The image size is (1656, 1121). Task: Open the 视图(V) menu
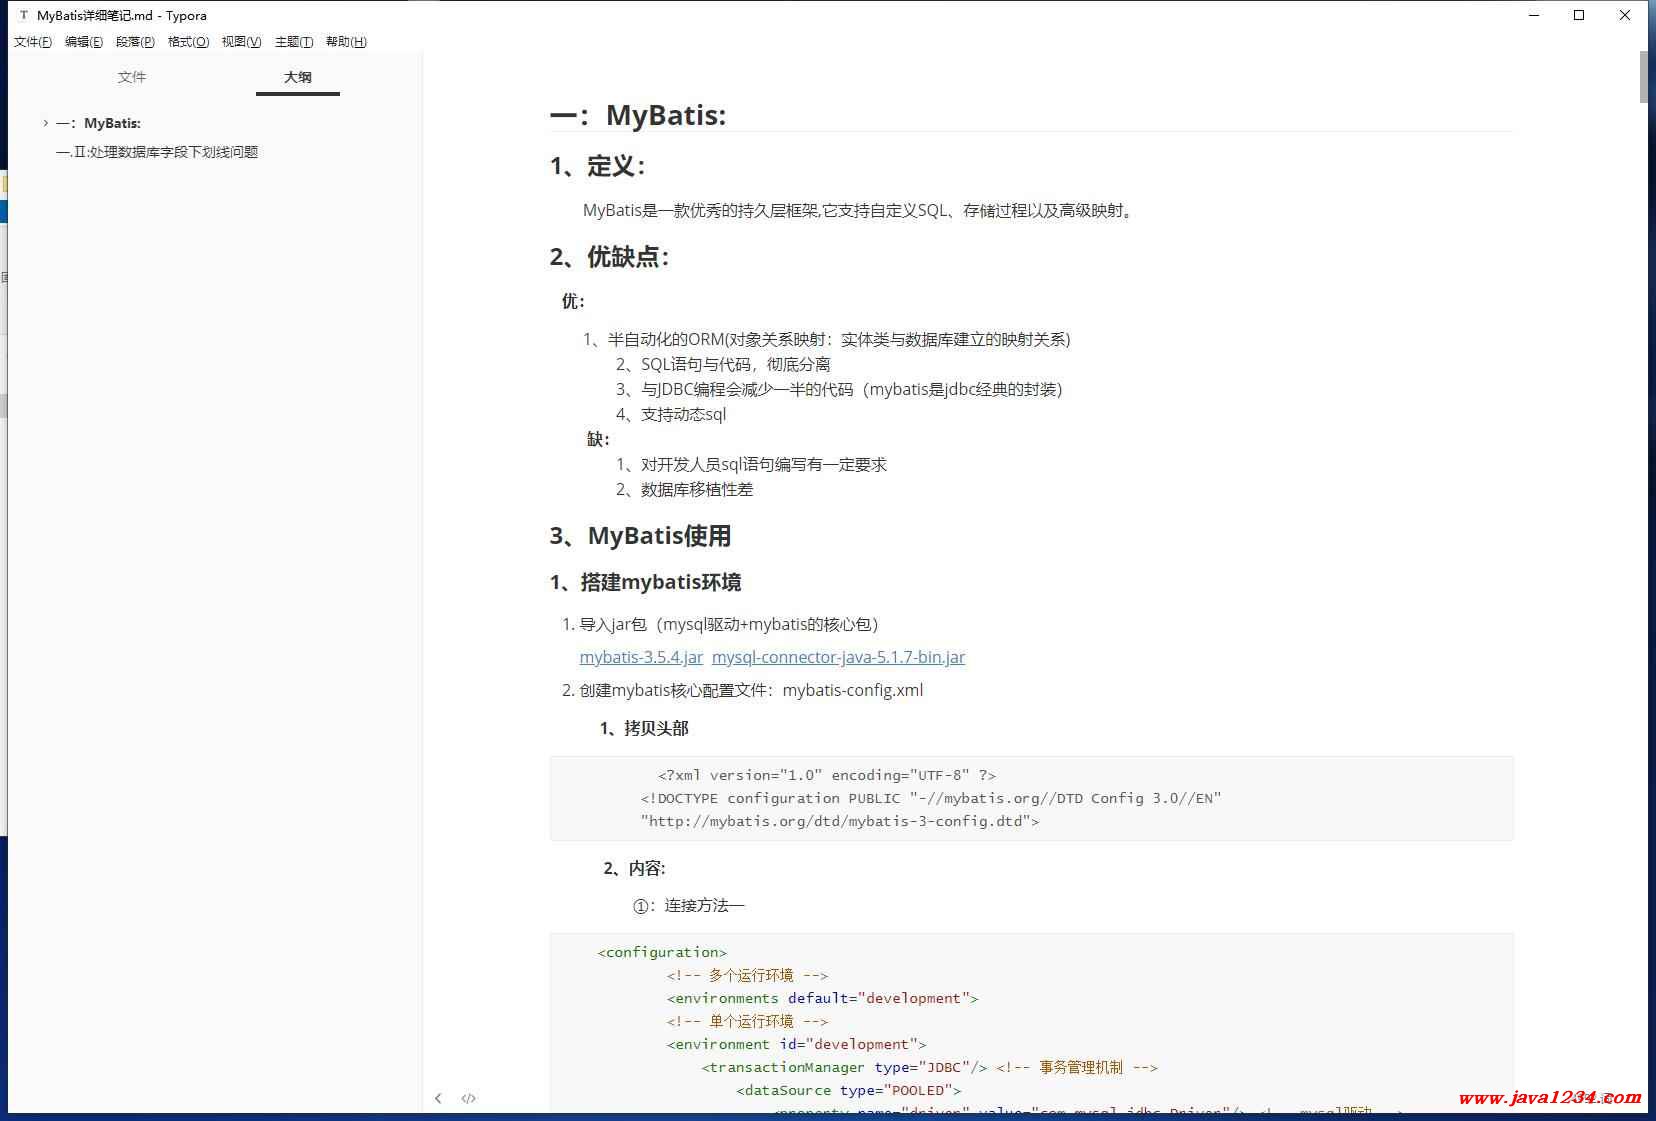point(241,41)
